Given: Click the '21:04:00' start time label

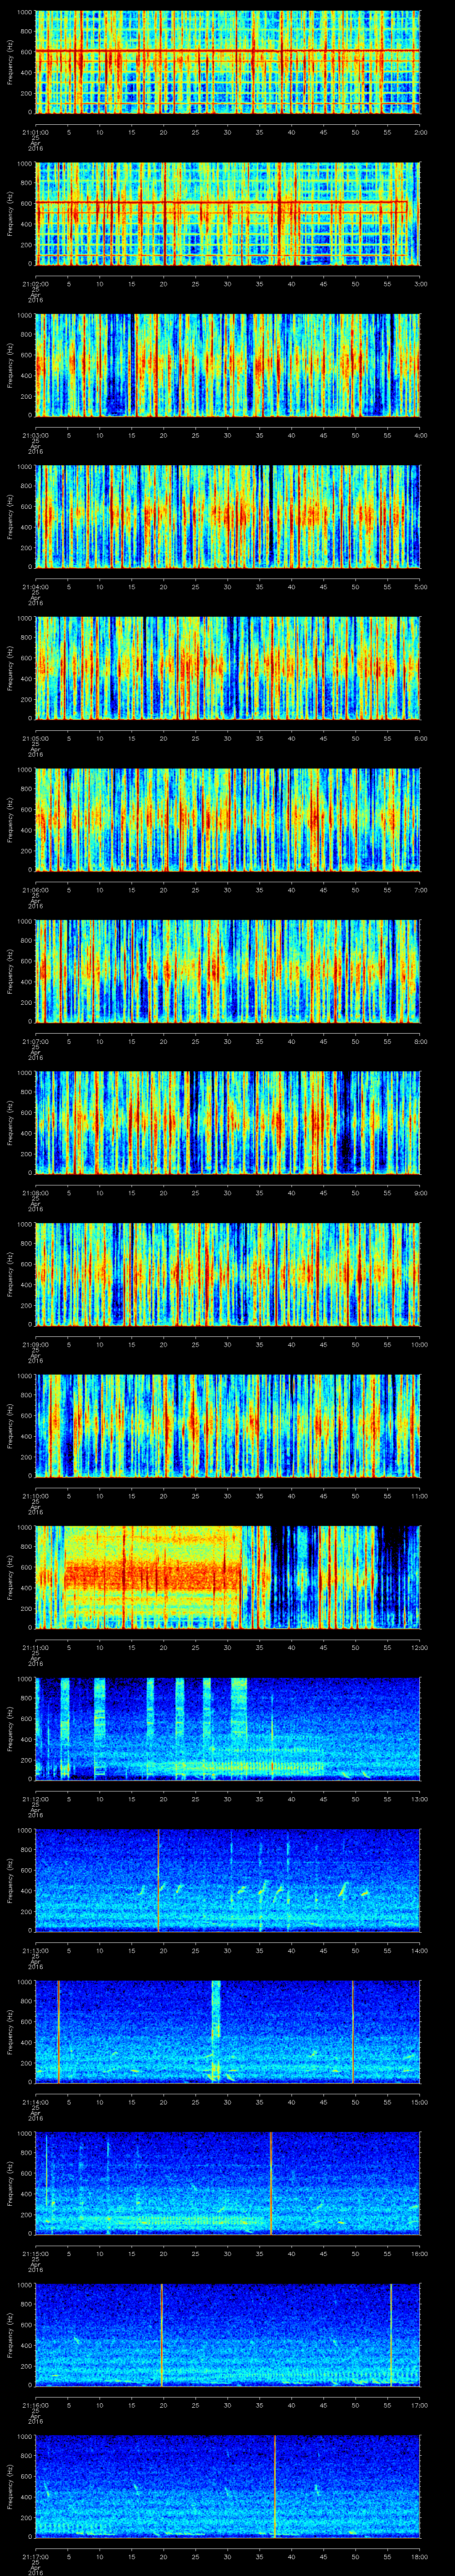Looking at the screenshot, I should coord(35,586).
